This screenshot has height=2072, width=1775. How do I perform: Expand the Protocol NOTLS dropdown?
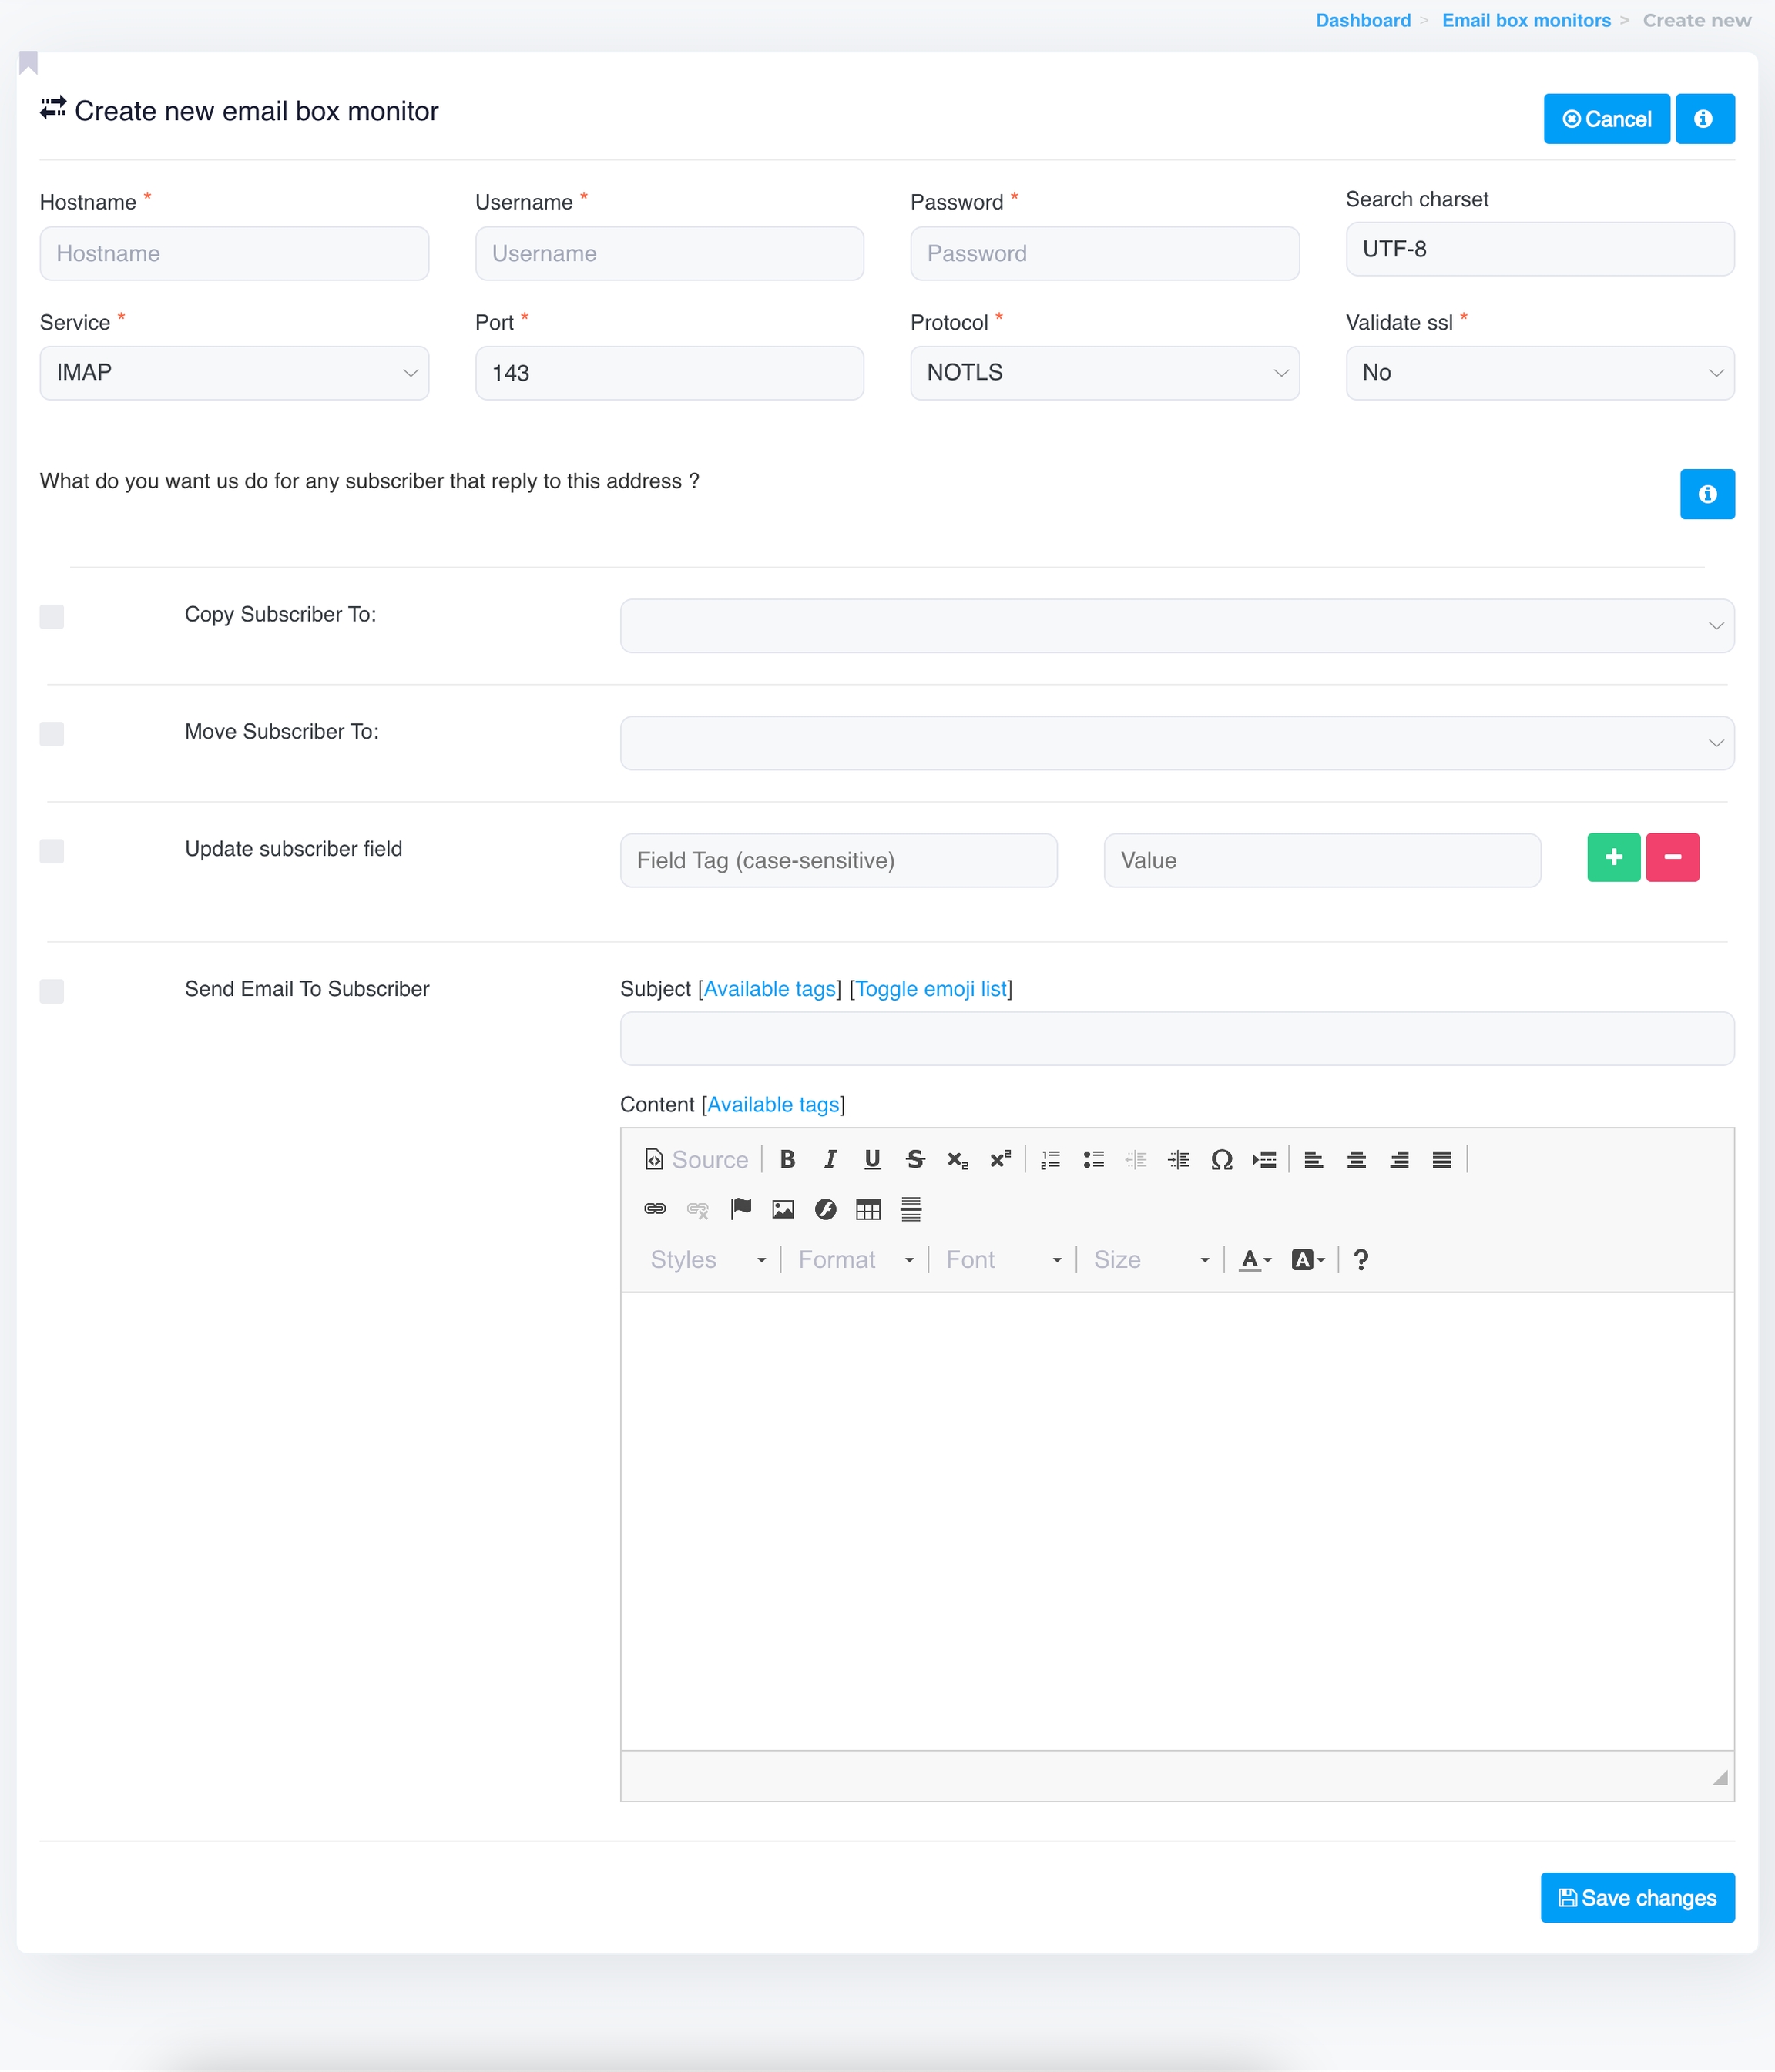coord(1104,373)
